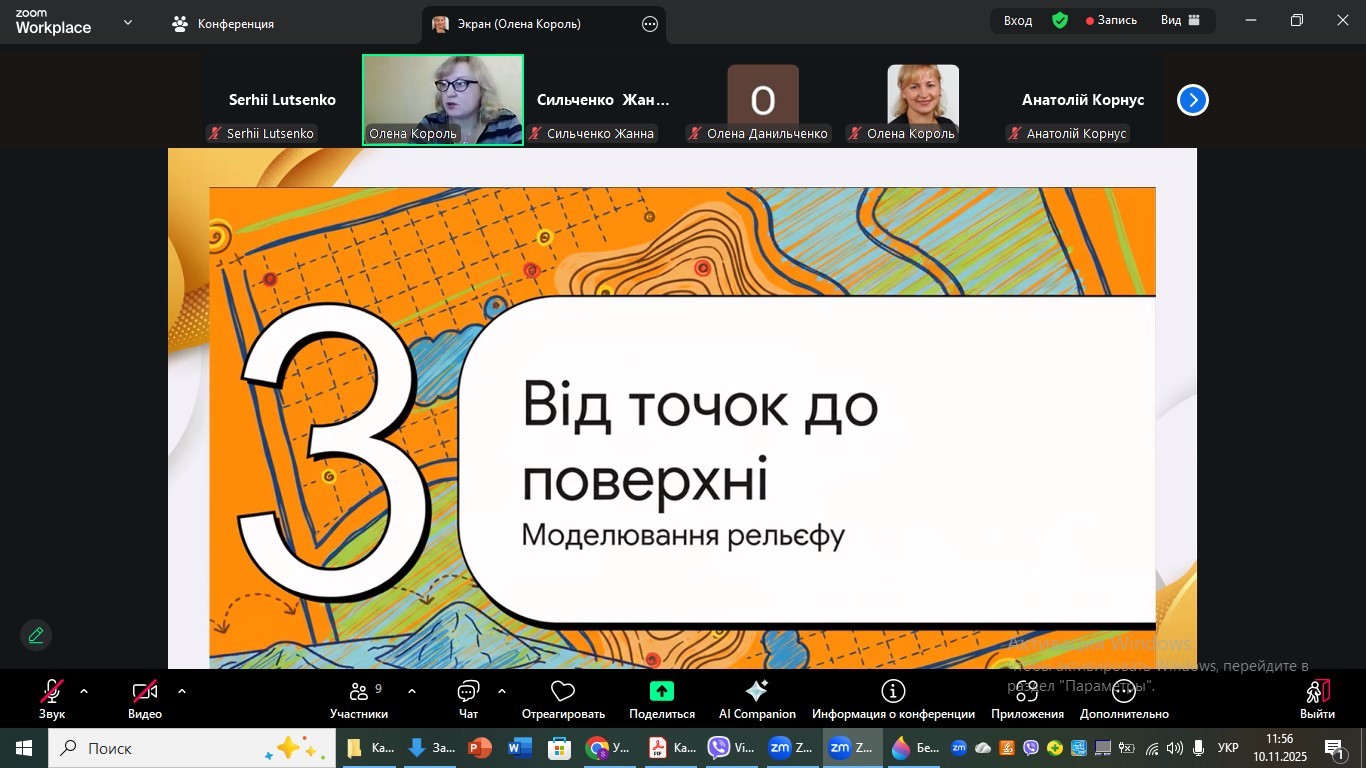Turn on camera with Видео button
1366x768 pixels.
(x=145, y=699)
